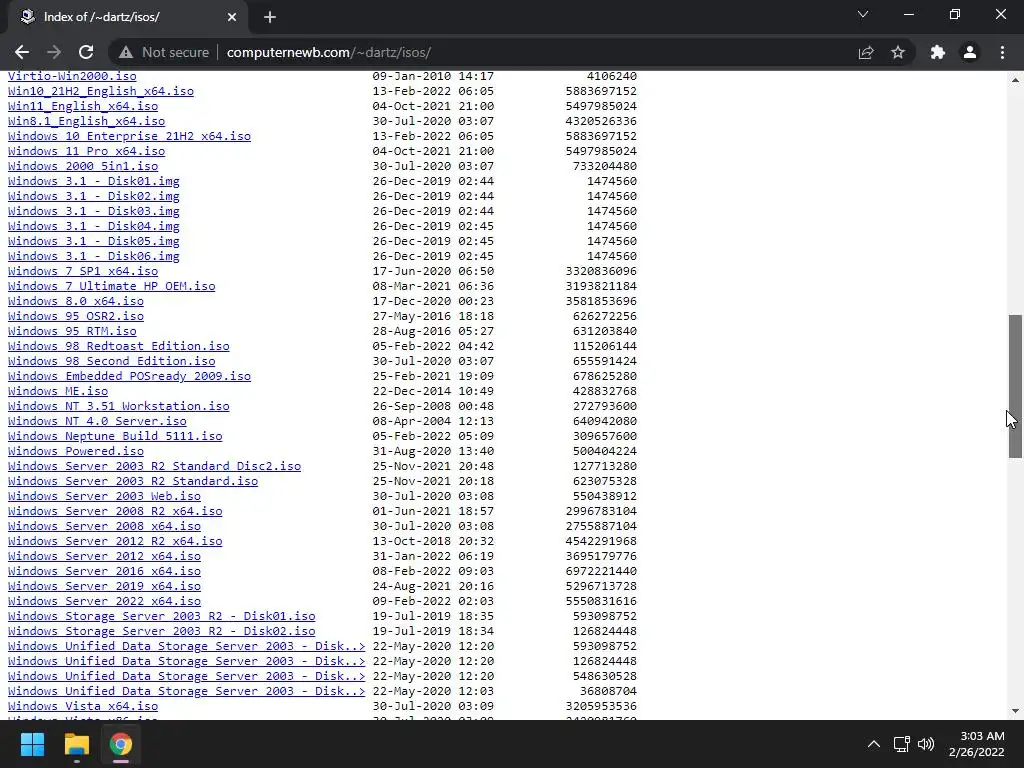Open Windows Storage Server 2003 R2 - Disk01.iso
1024x768 pixels.
click(x=161, y=617)
